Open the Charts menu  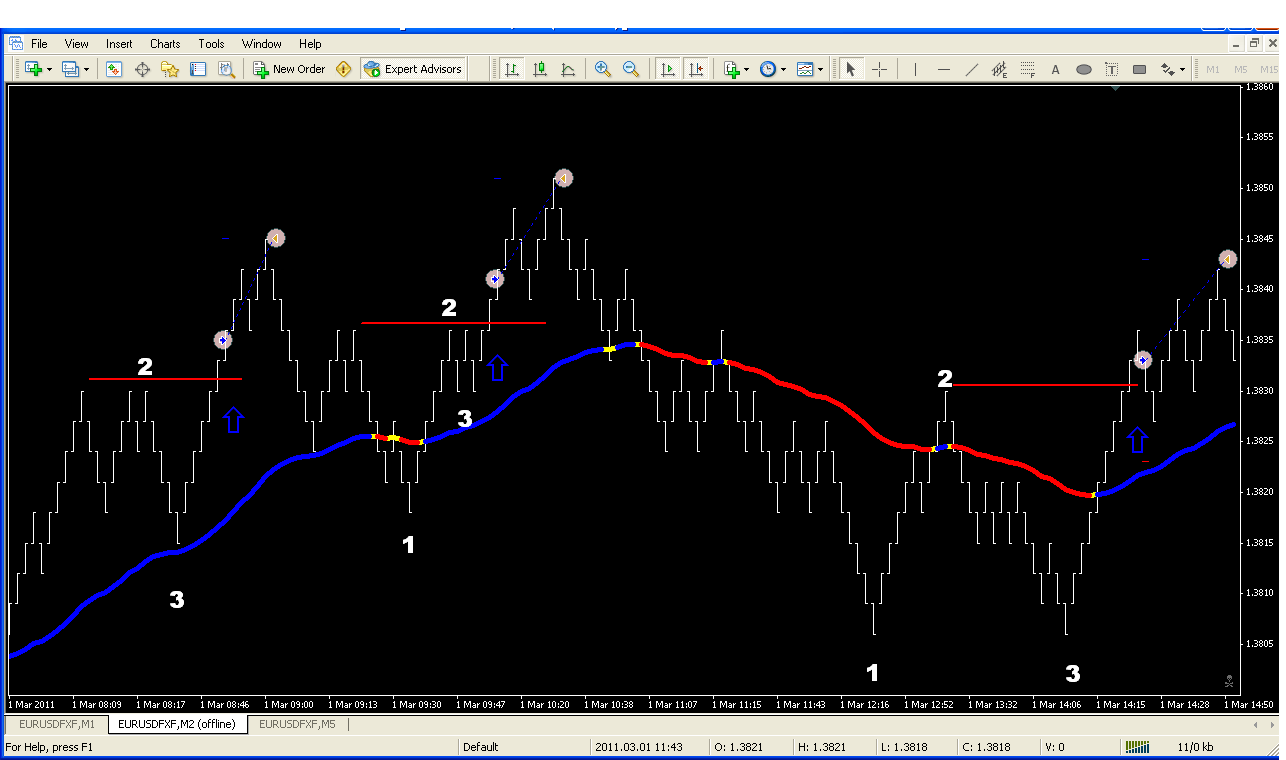(x=165, y=44)
